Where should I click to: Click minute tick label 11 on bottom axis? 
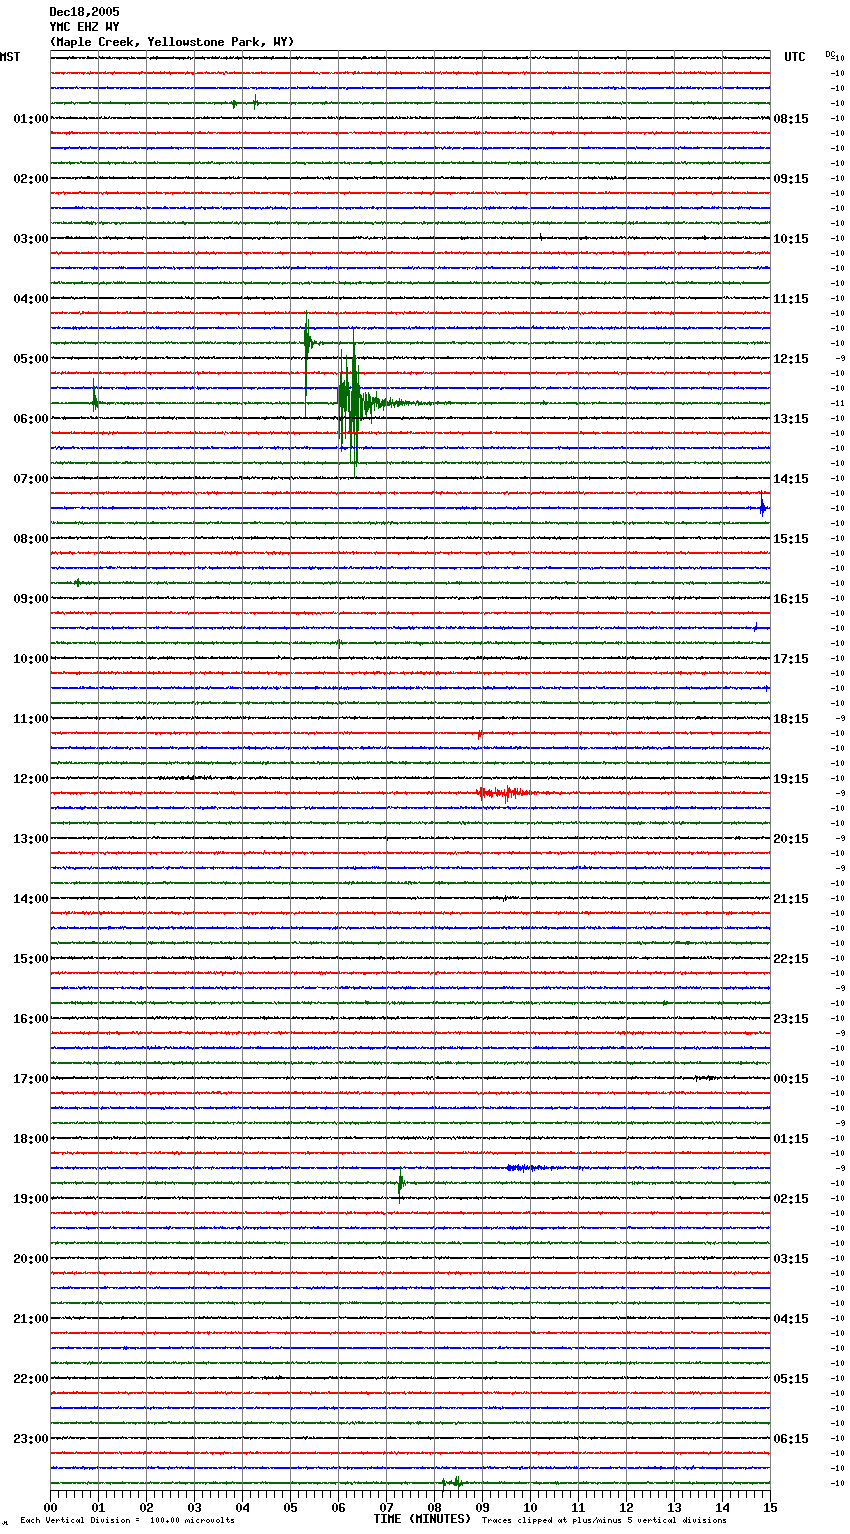pos(578,1507)
